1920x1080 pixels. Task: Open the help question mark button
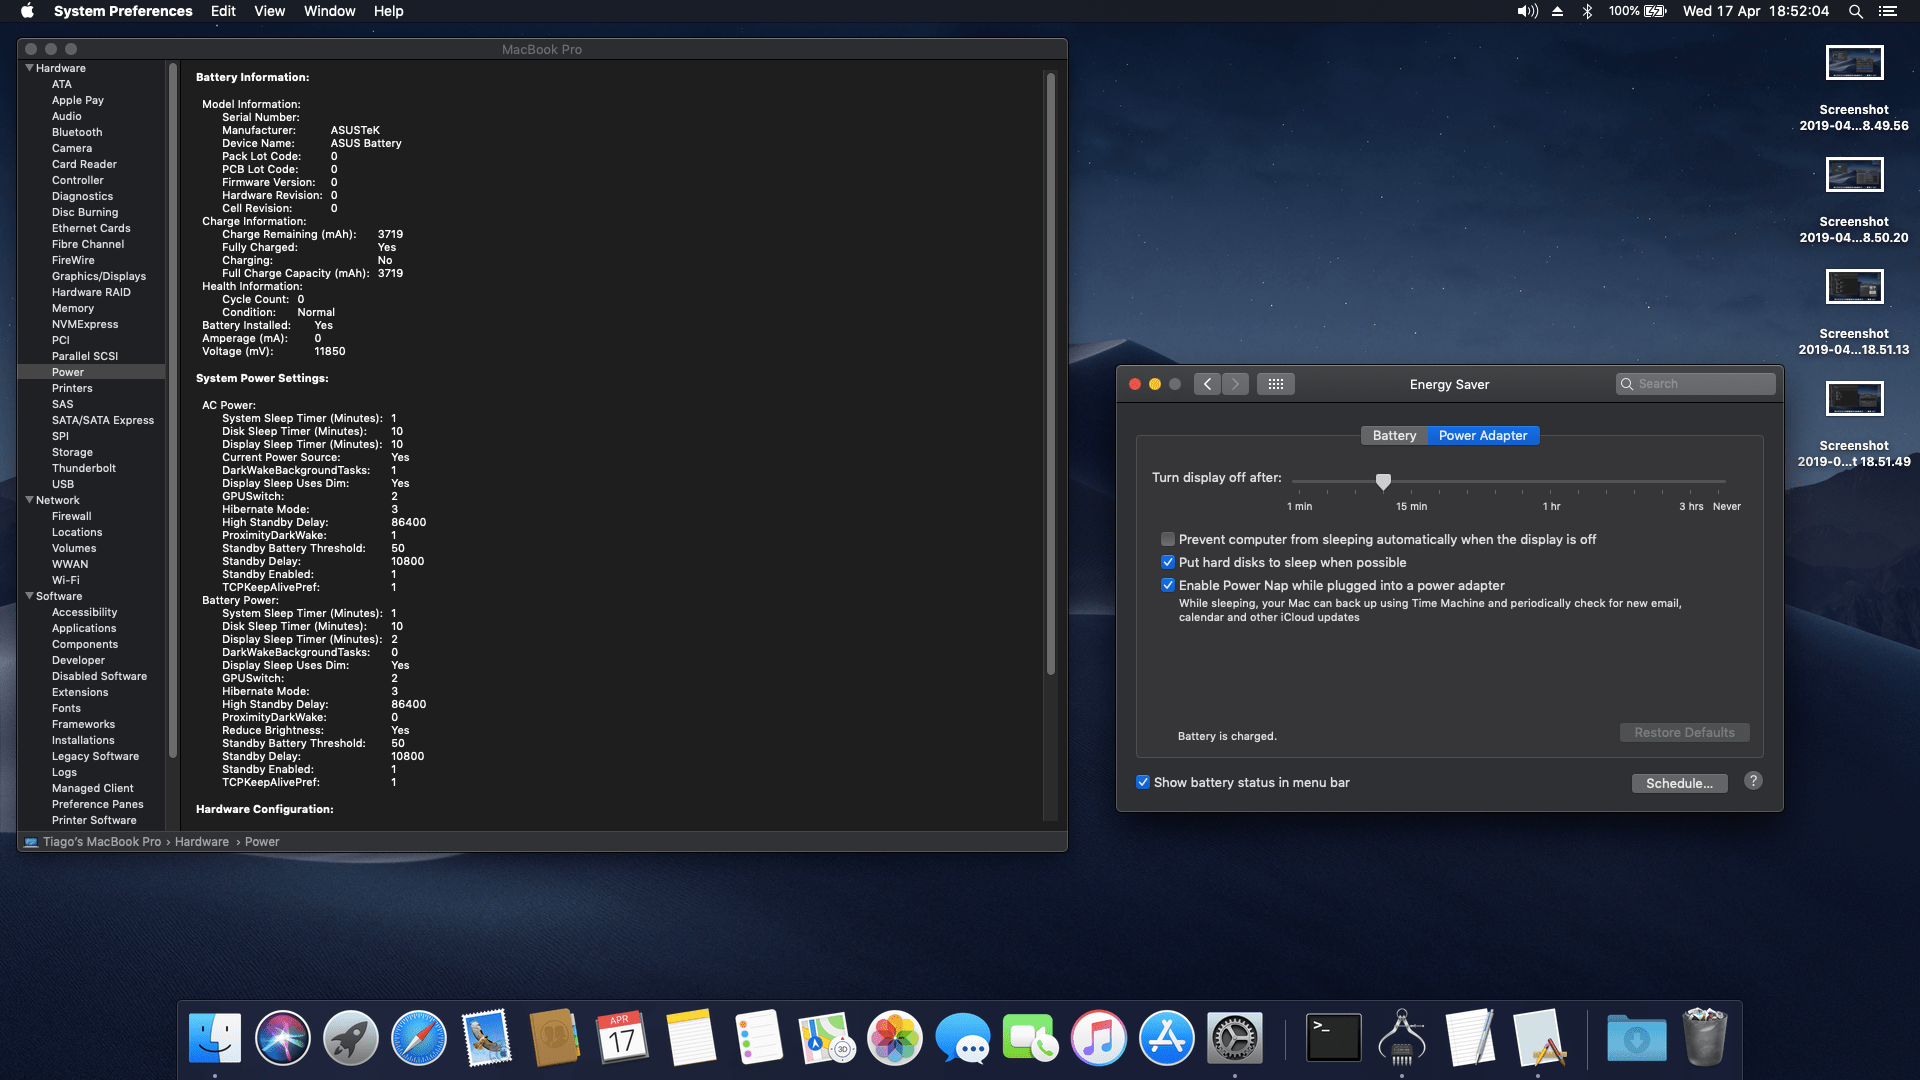pos(1753,781)
